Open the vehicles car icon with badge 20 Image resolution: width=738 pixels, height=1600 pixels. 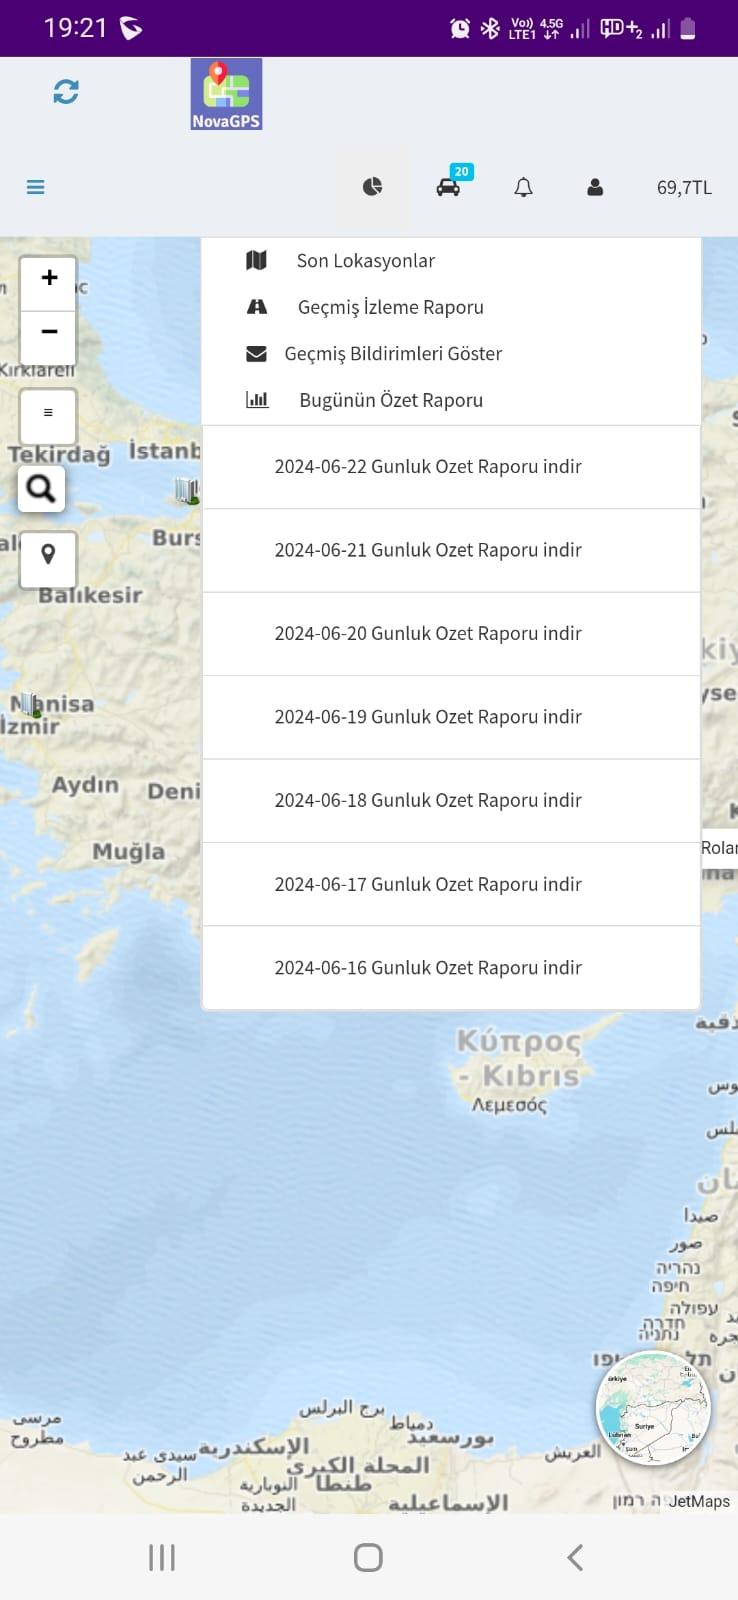[x=449, y=186]
